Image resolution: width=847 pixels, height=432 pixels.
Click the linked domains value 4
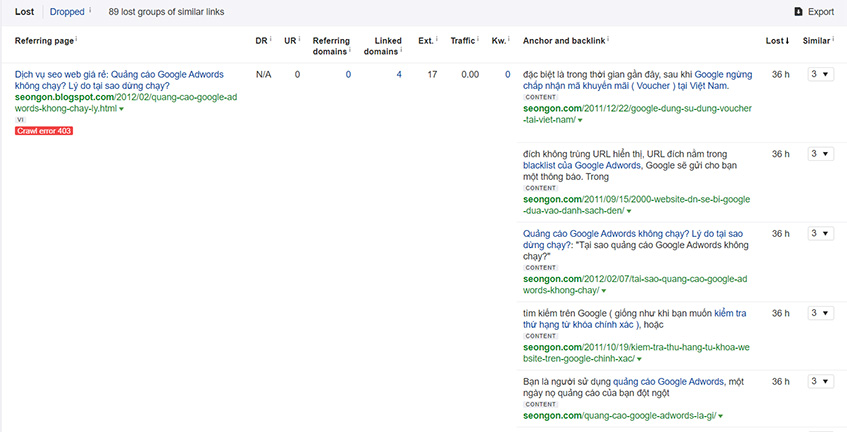click(399, 75)
